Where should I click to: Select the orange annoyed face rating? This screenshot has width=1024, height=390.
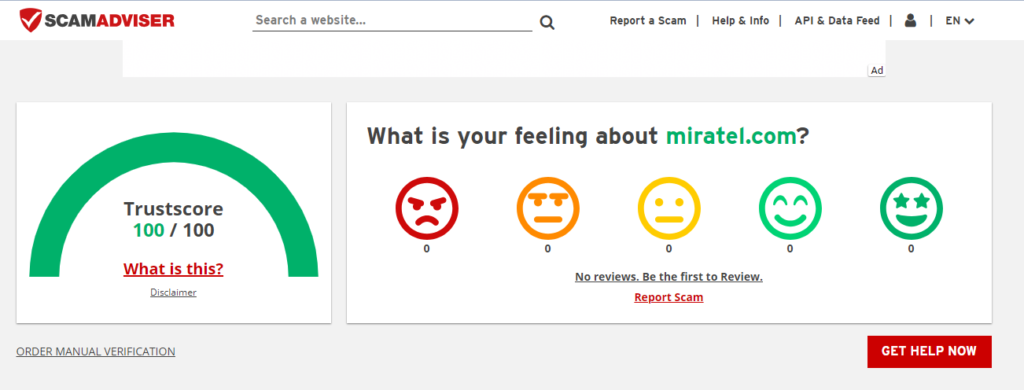547,208
